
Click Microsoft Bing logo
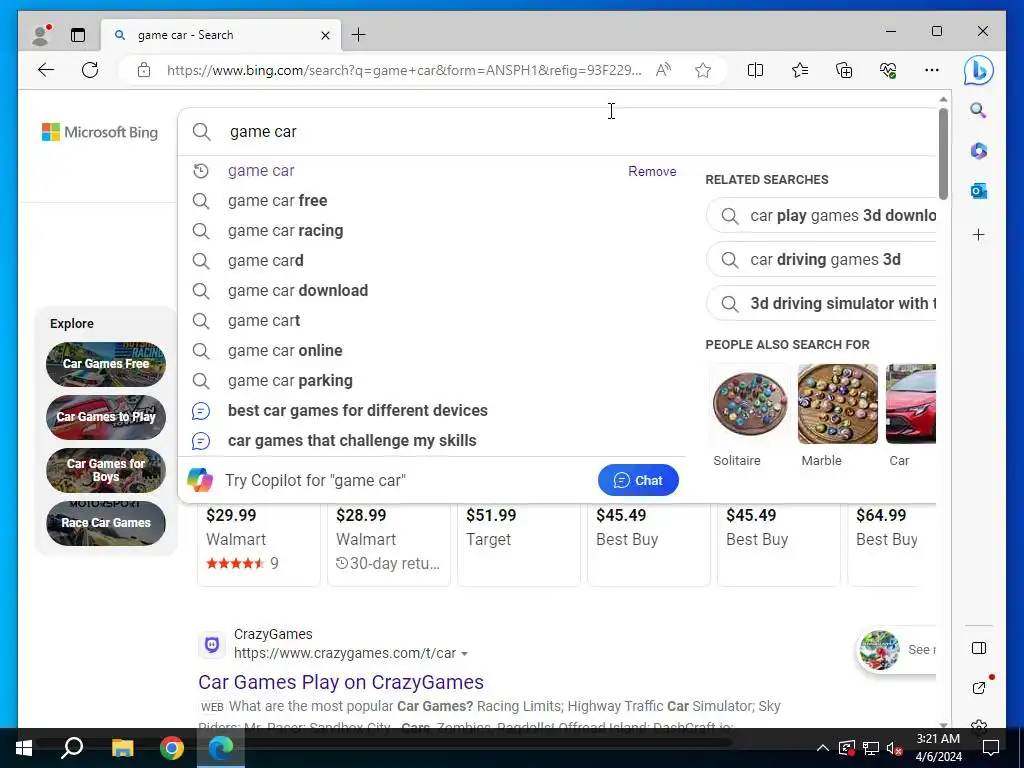(100, 132)
